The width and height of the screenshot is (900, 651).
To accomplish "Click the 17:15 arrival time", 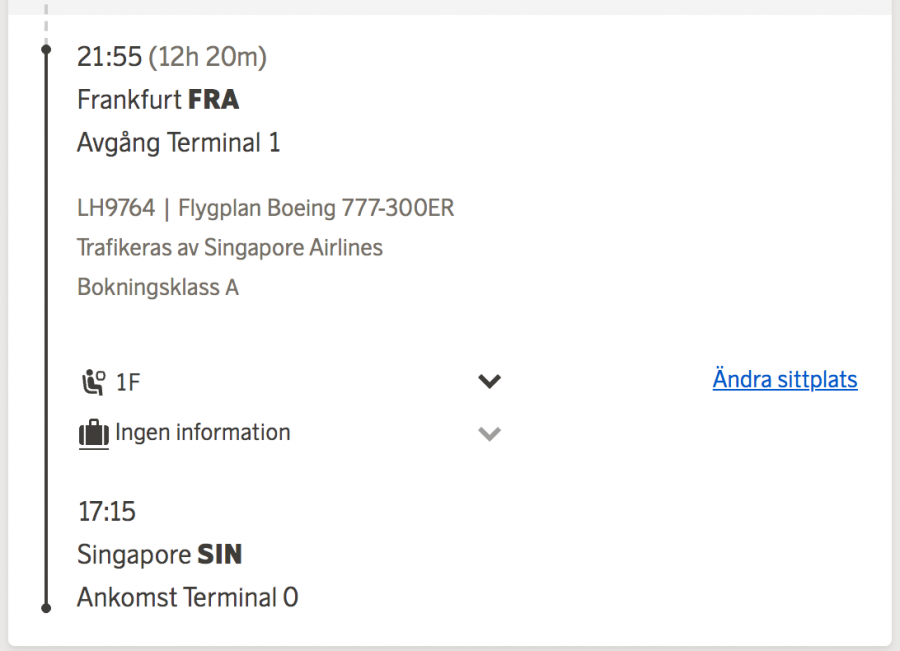I will click(x=106, y=512).
